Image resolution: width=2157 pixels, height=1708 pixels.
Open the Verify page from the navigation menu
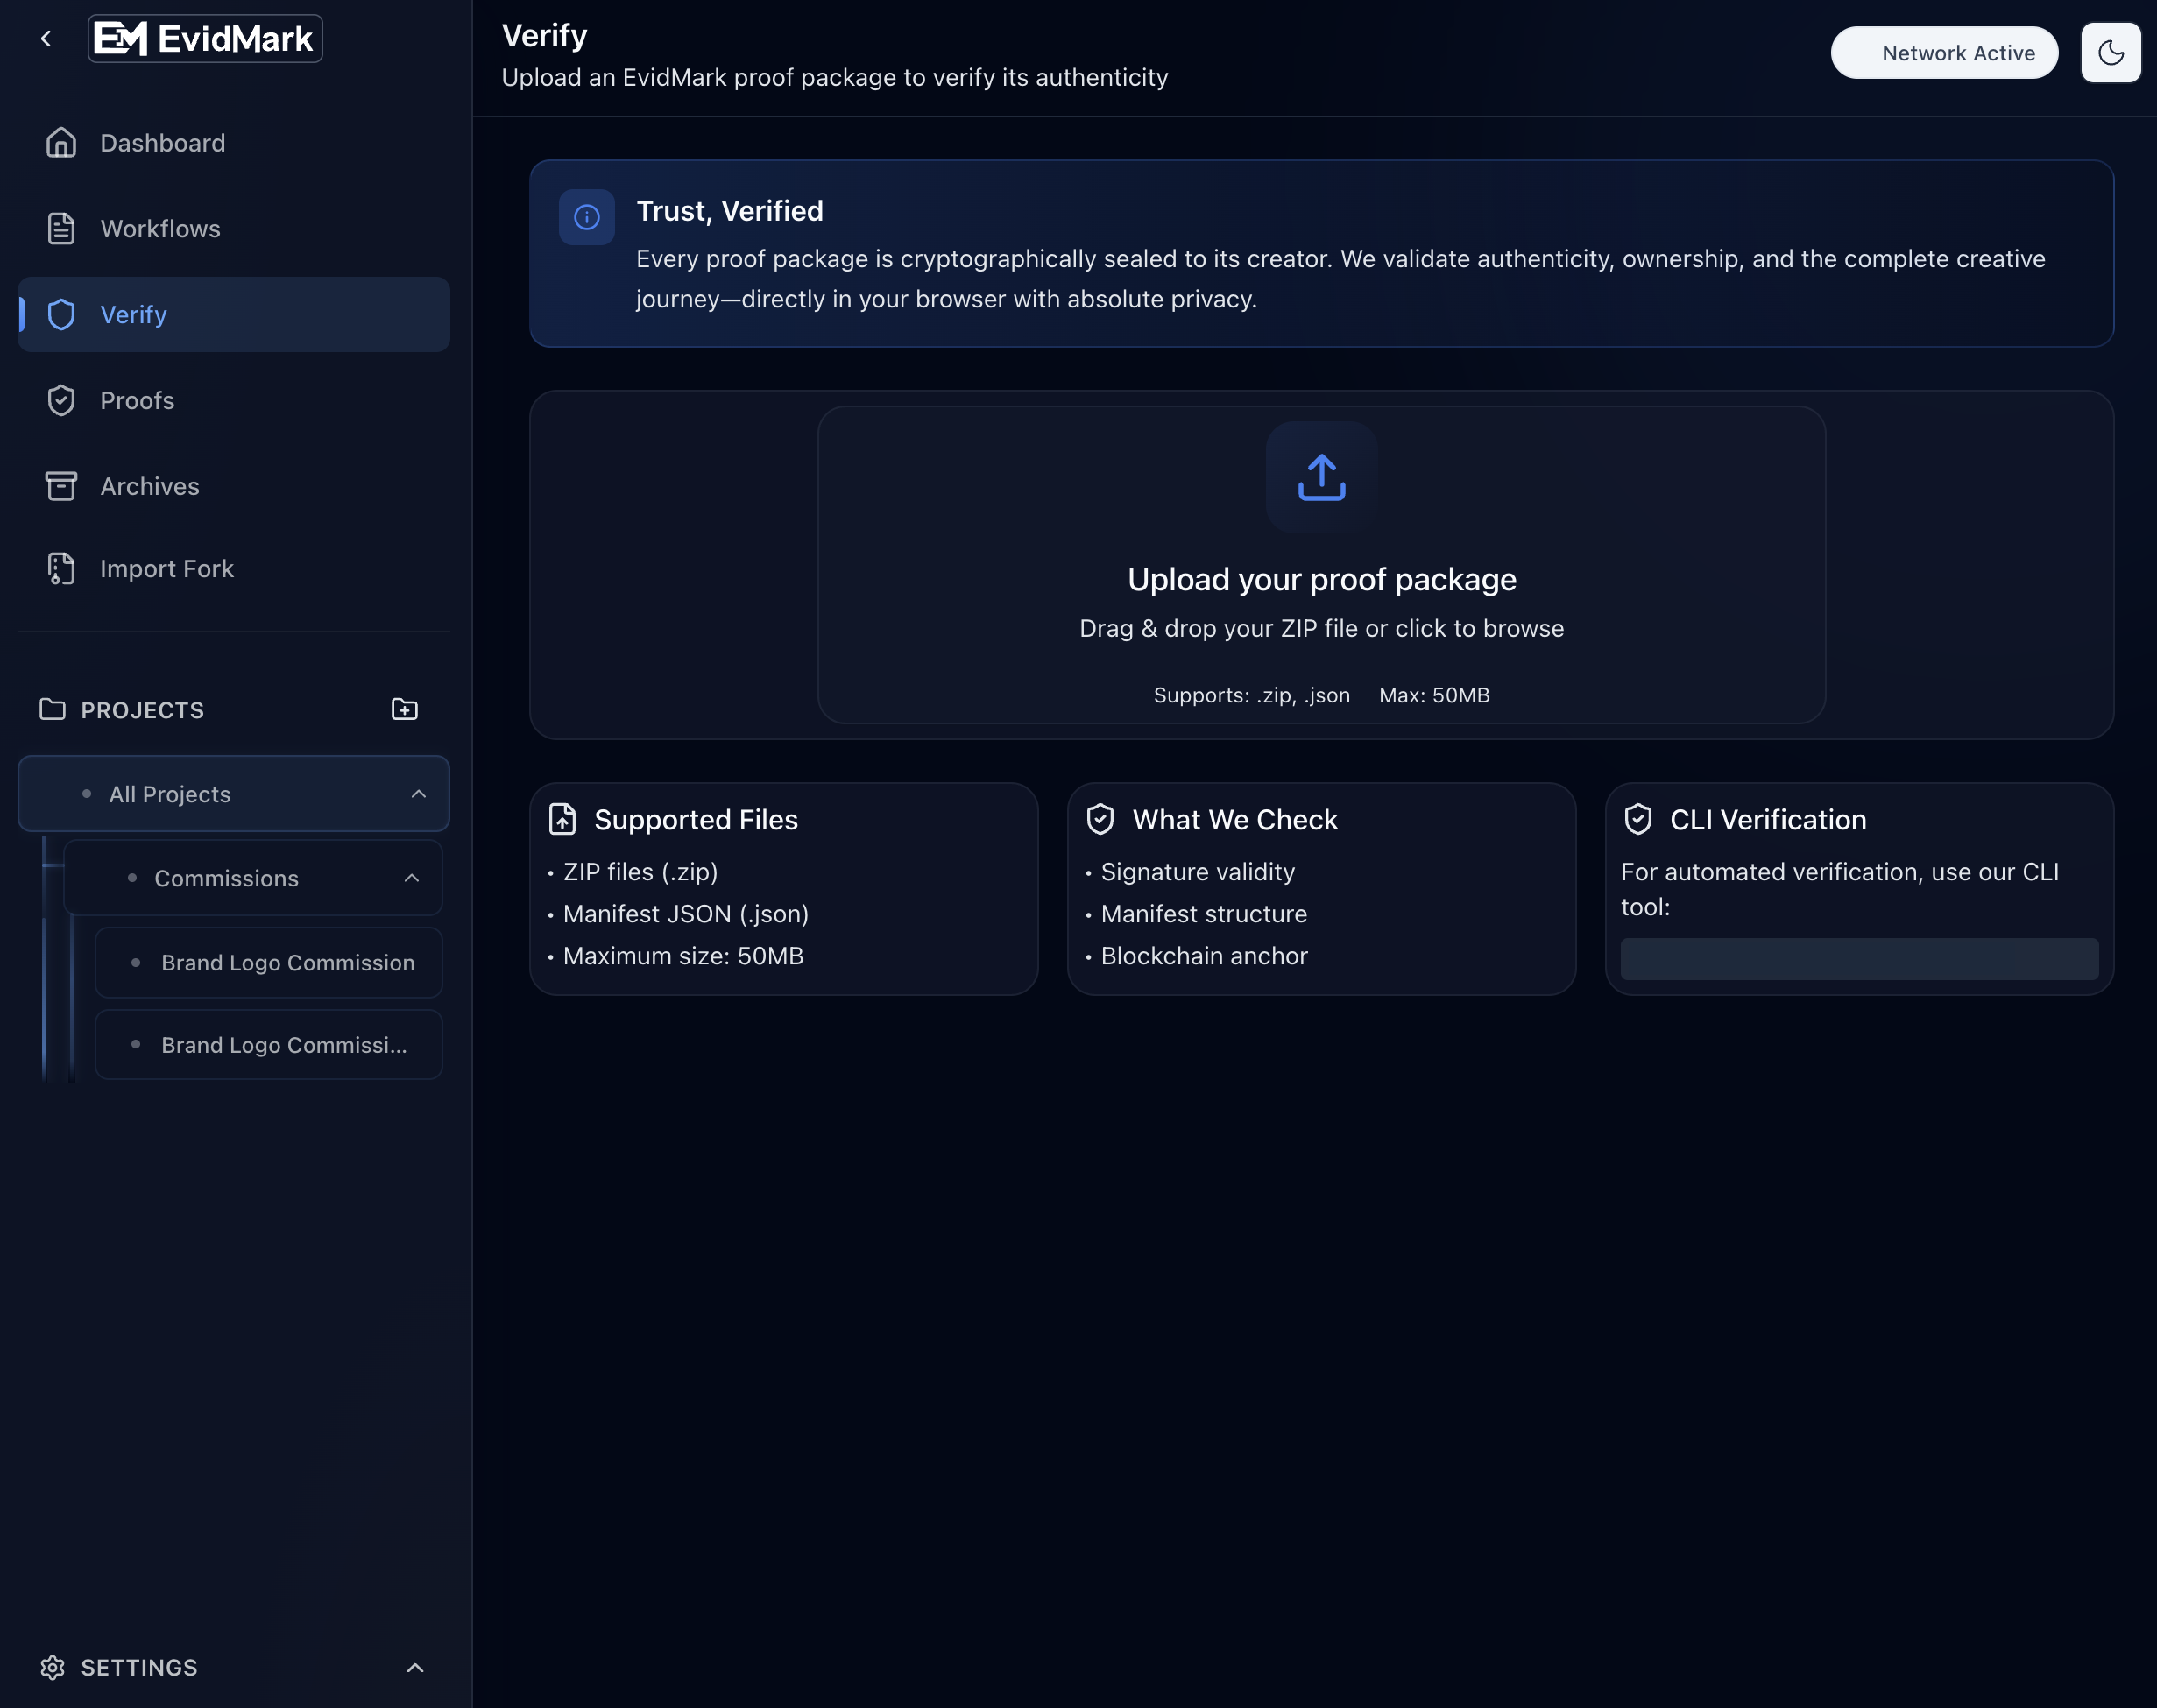click(134, 314)
